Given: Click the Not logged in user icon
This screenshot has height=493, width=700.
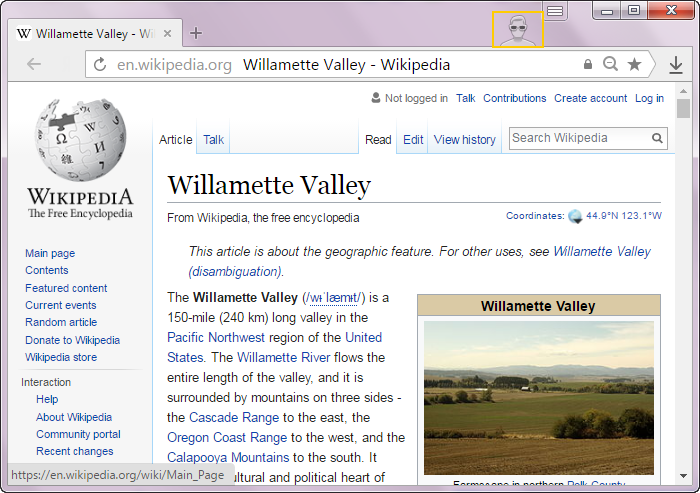Looking at the screenshot, I should pyautogui.click(x=376, y=98).
